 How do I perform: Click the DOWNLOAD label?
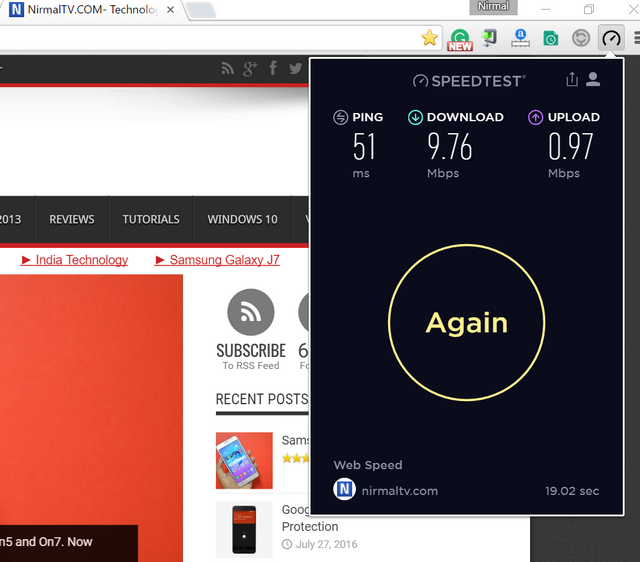tap(465, 117)
